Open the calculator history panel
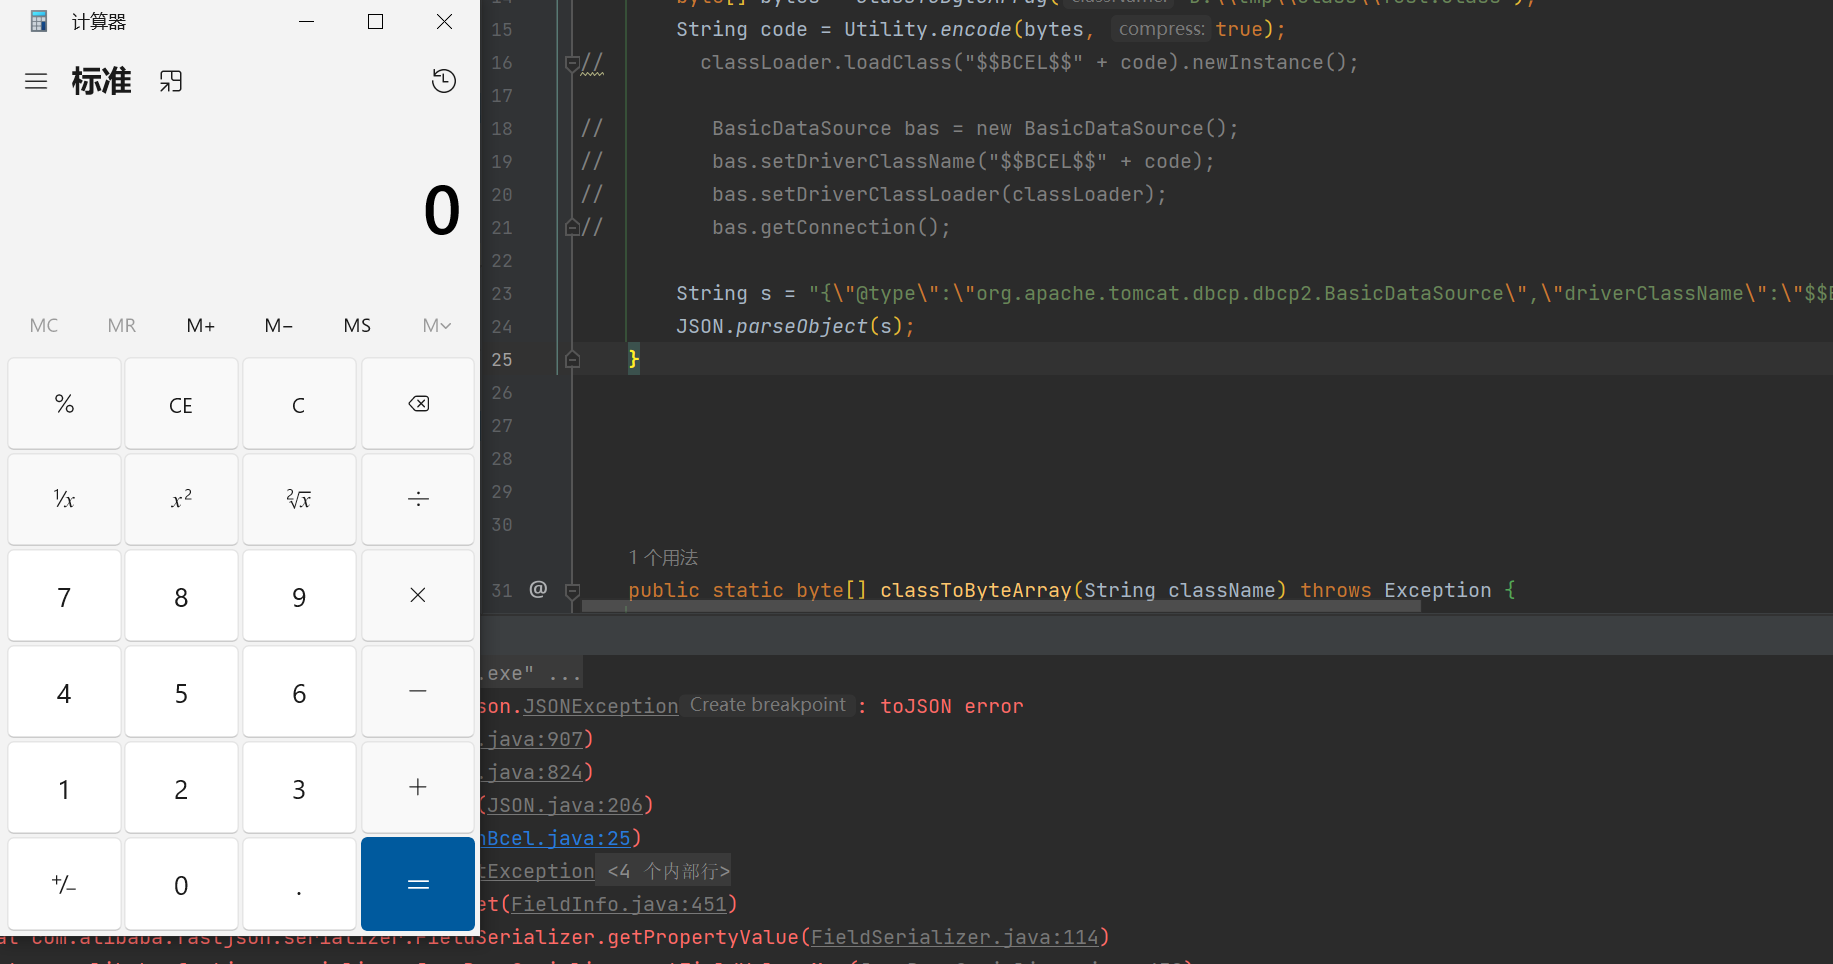Screen dimensions: 1833x964 [x=444, y=81]
